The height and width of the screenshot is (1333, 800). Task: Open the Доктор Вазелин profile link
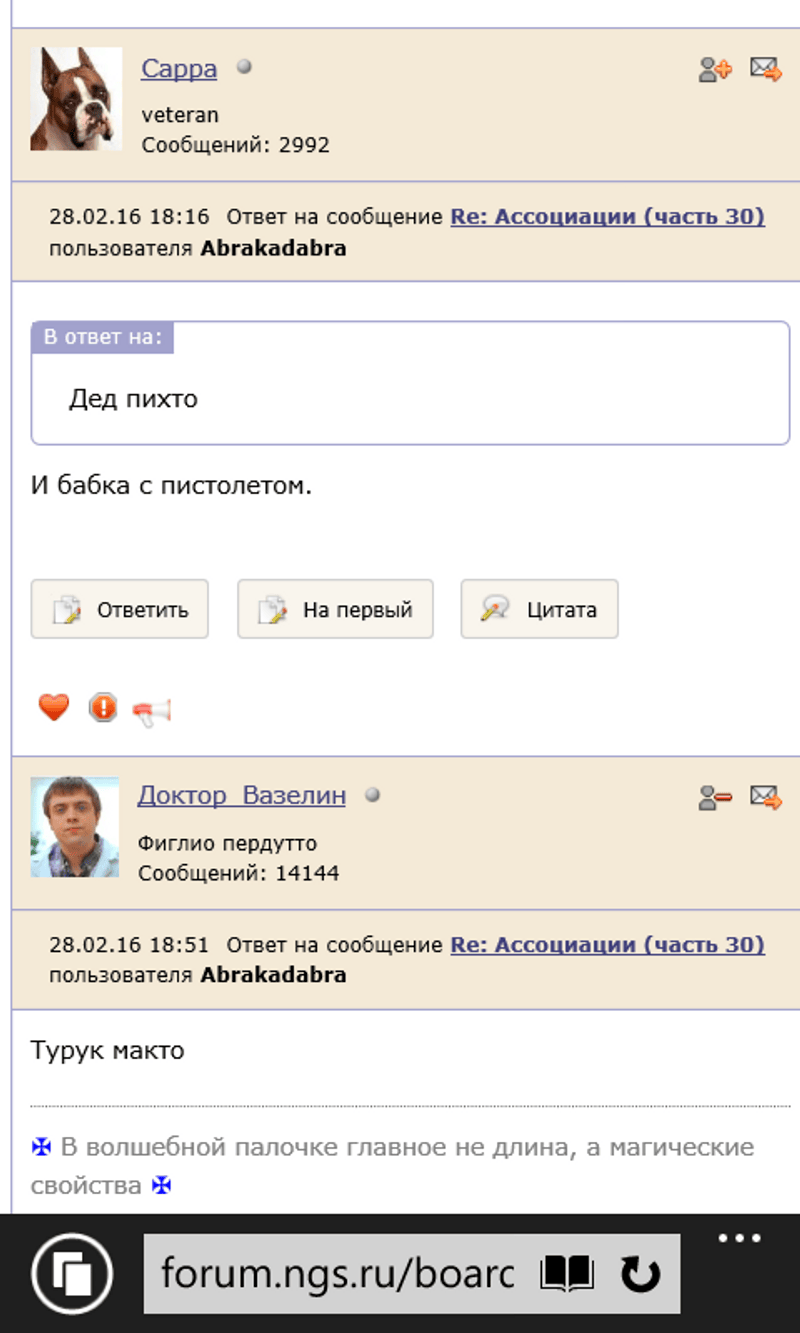coord(242,796)
